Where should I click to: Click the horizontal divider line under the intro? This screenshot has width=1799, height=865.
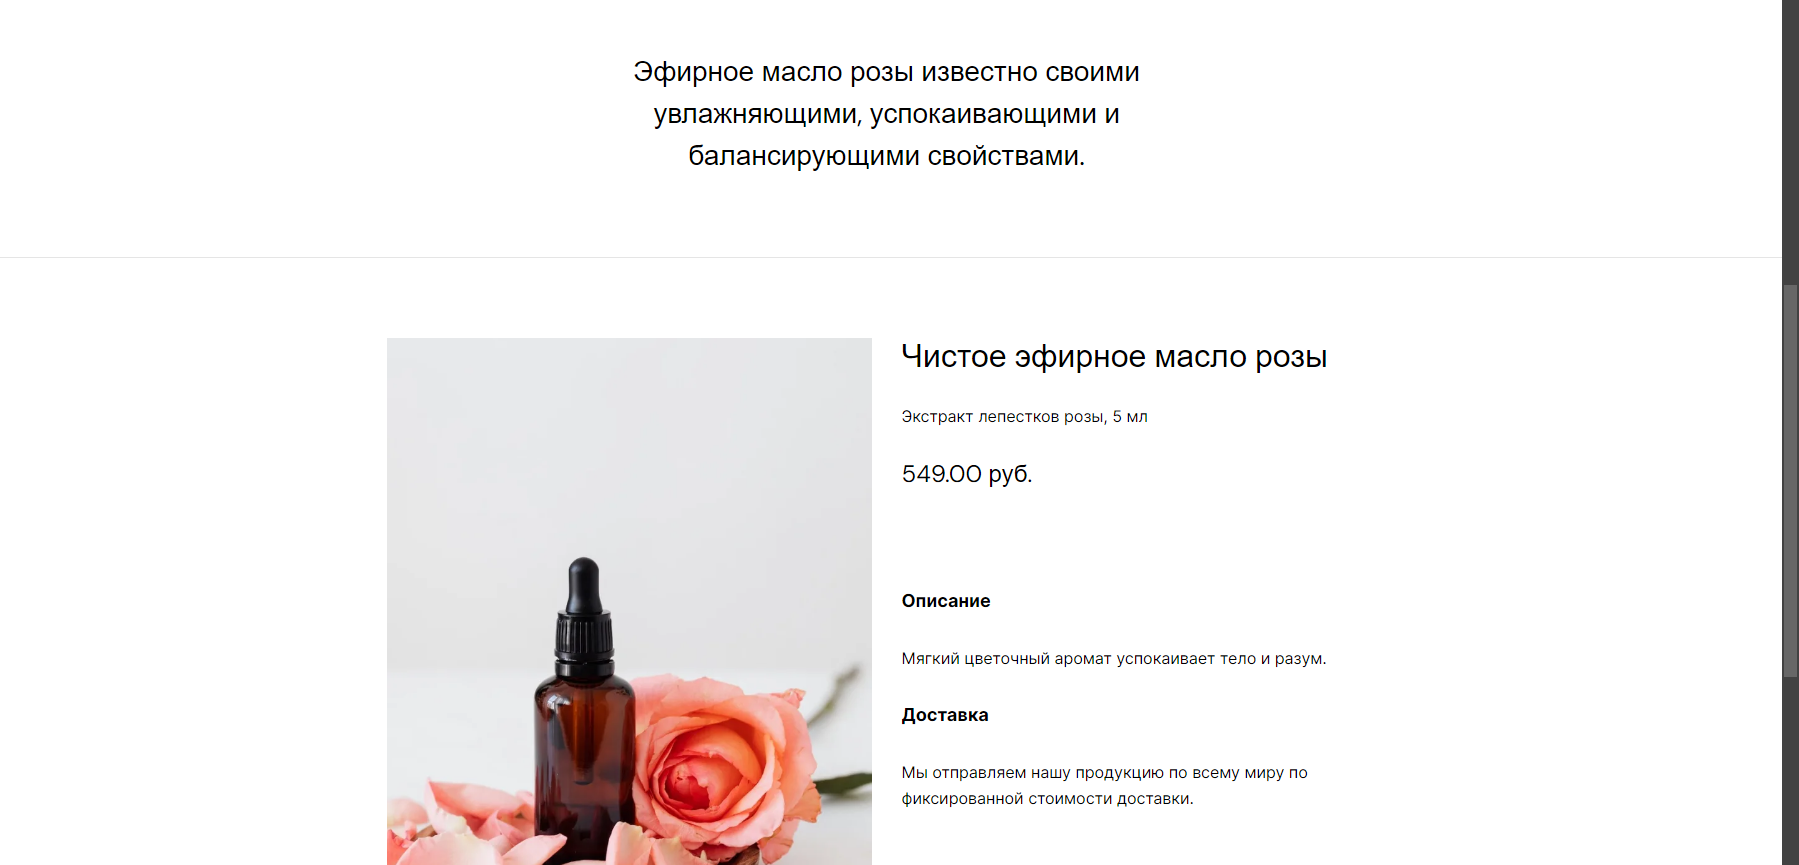[890, 258]
